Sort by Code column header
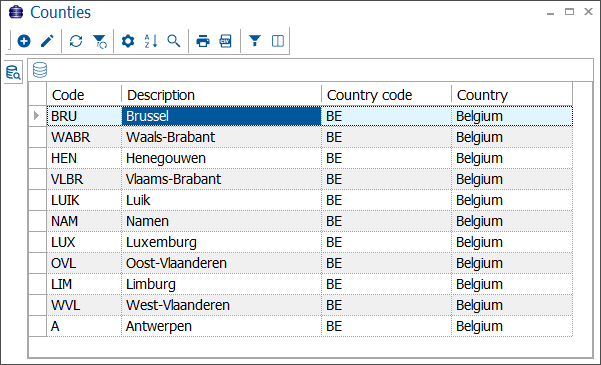The width and height of the screenshot is (601, 365). tap(84, 95)
